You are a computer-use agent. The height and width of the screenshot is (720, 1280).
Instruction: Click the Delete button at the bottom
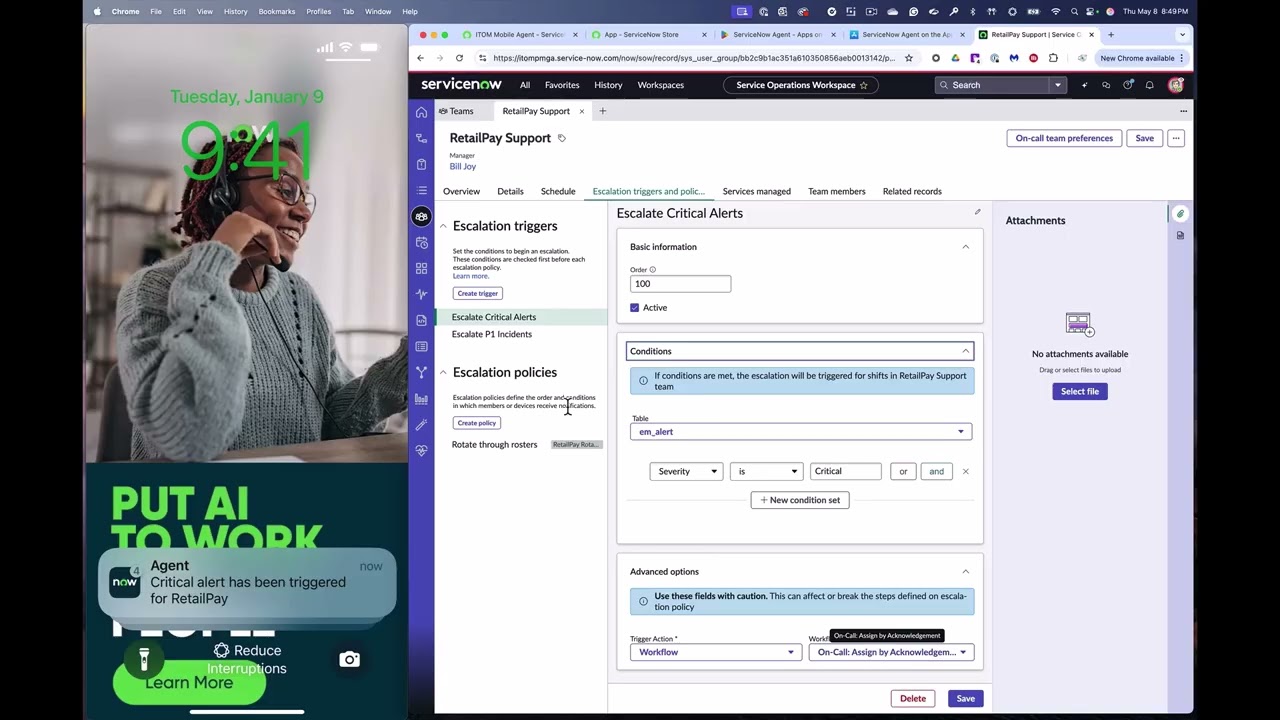[912, 698]
